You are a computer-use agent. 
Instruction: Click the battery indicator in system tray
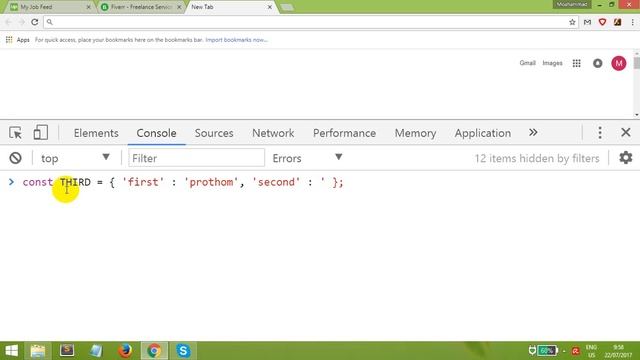point(547,351)
